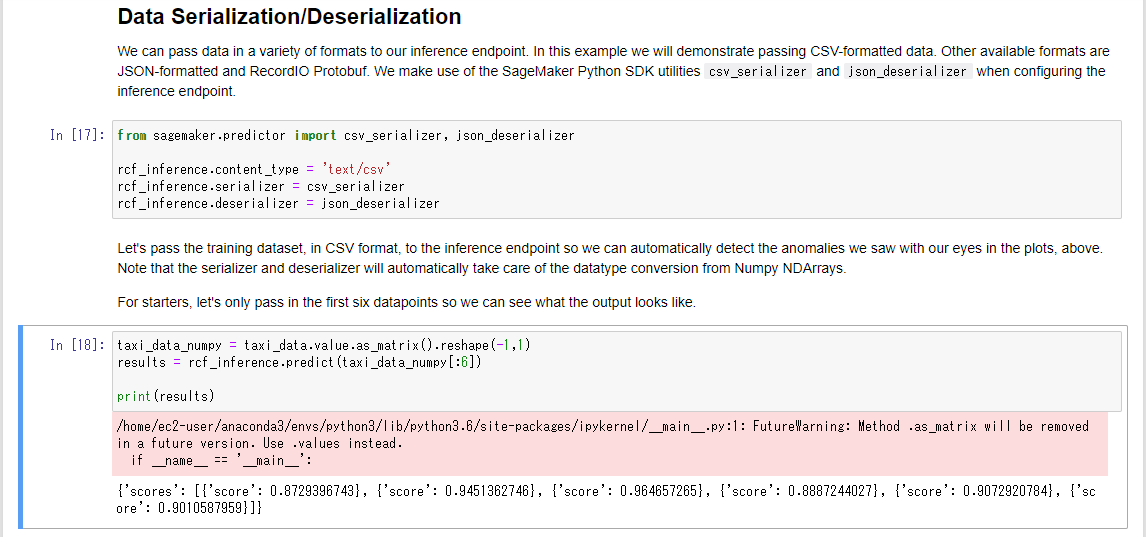Place cursor on rcf_inference.content_type line

pos(254,170)
